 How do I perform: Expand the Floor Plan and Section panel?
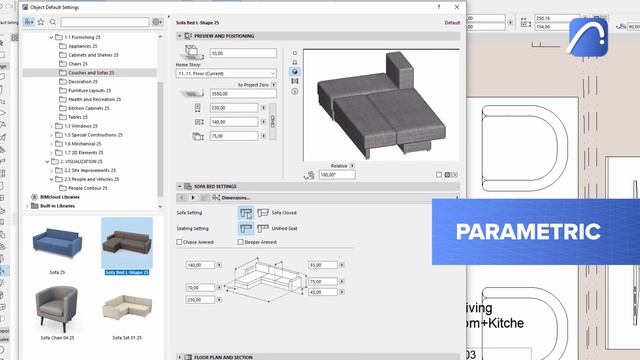(x=179, y=357)
